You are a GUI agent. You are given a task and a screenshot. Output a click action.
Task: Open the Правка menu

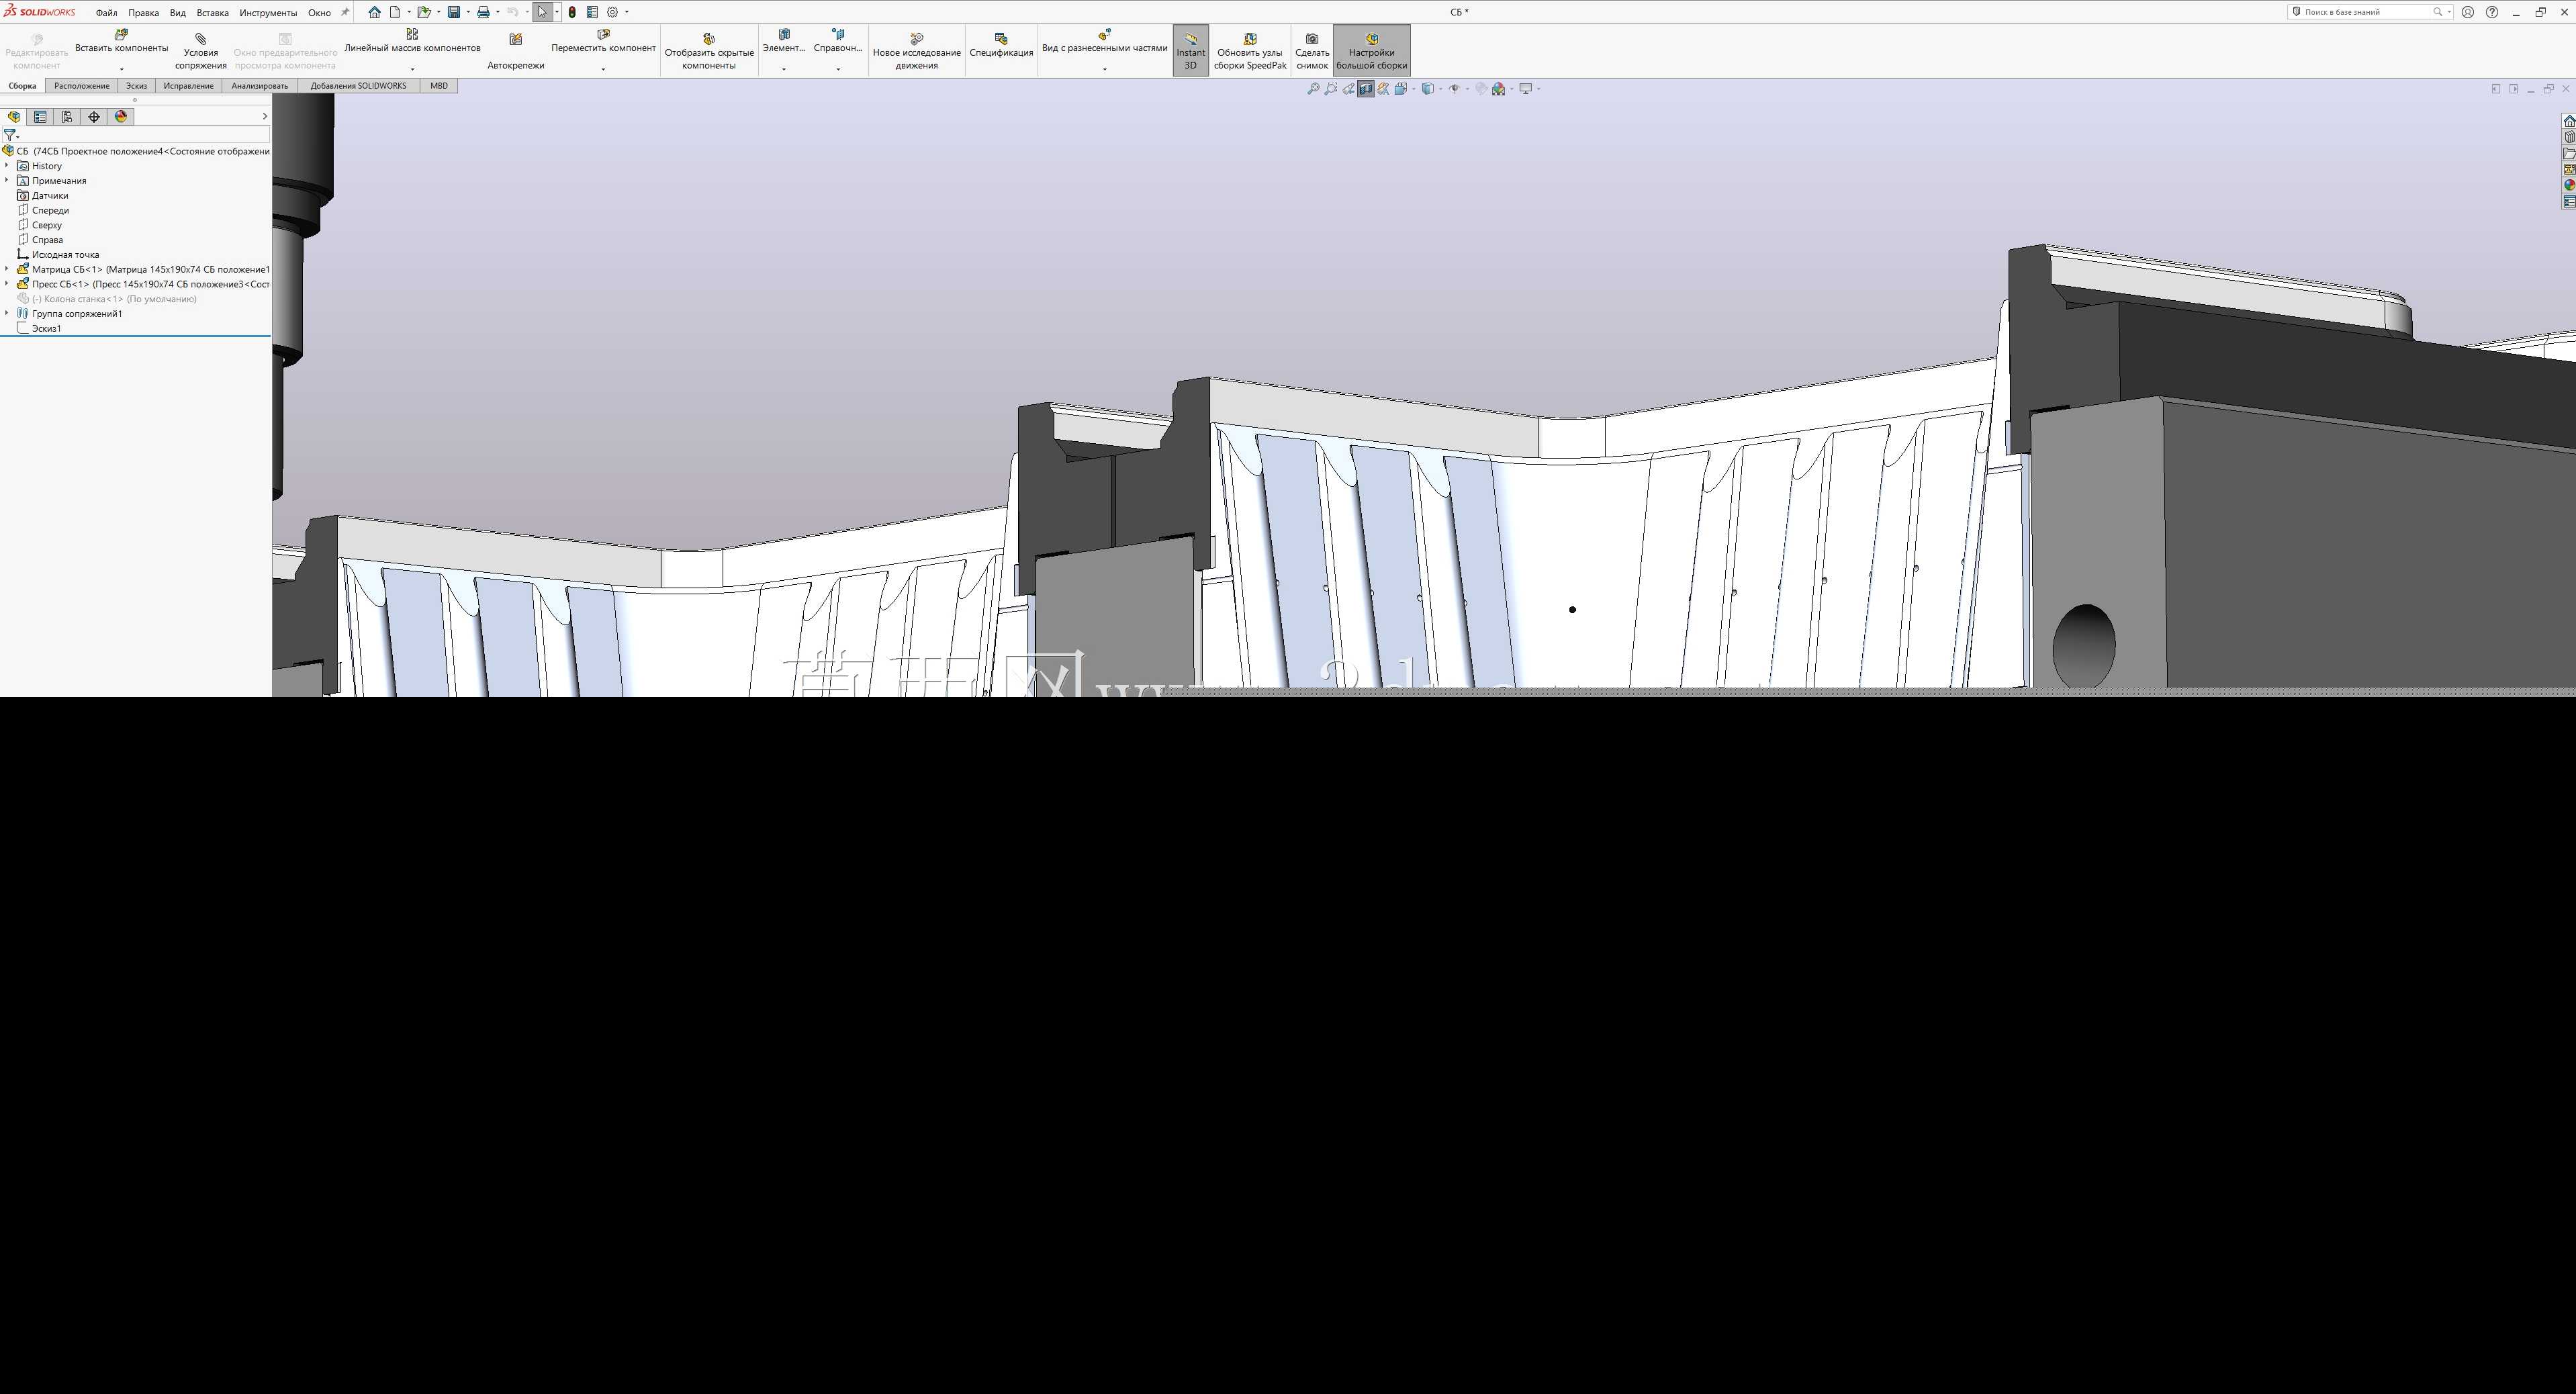[143, 13]
